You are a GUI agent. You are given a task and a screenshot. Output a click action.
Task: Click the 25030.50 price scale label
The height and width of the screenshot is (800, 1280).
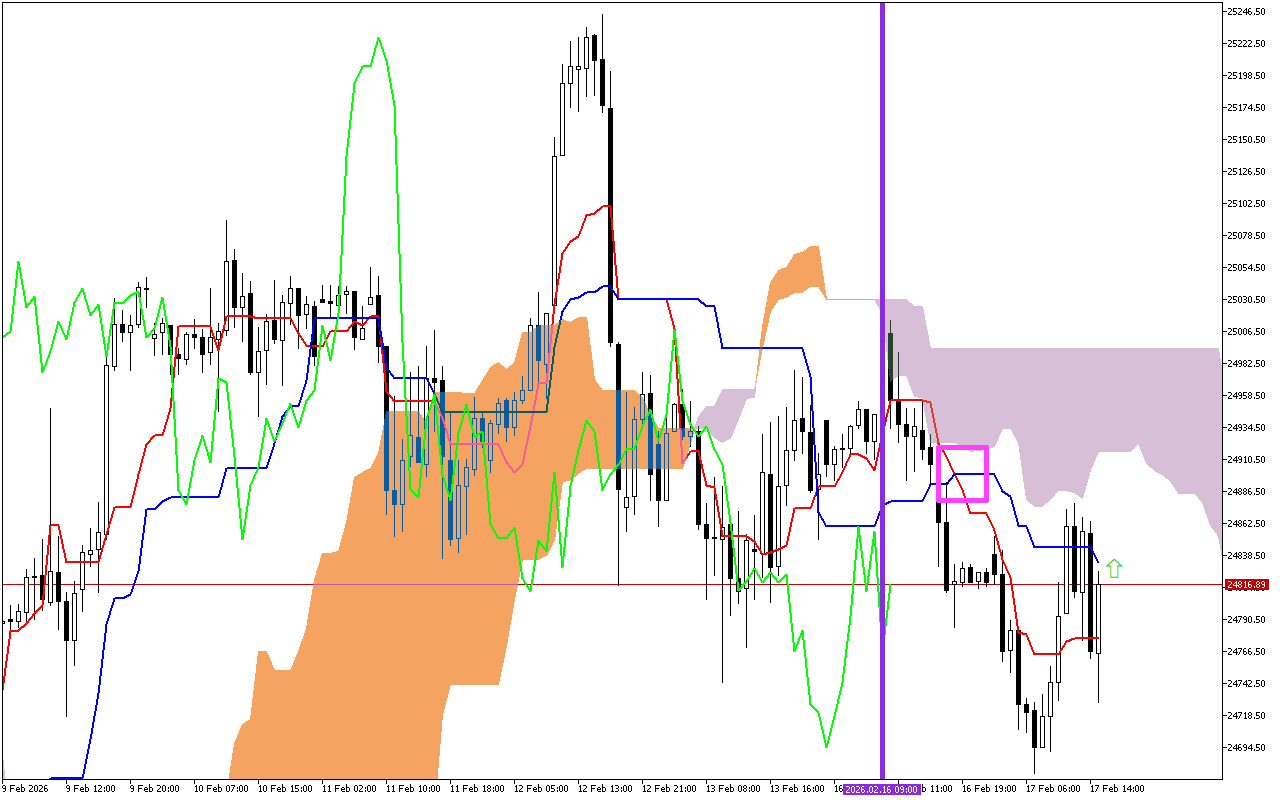(x=1248, y=300)
